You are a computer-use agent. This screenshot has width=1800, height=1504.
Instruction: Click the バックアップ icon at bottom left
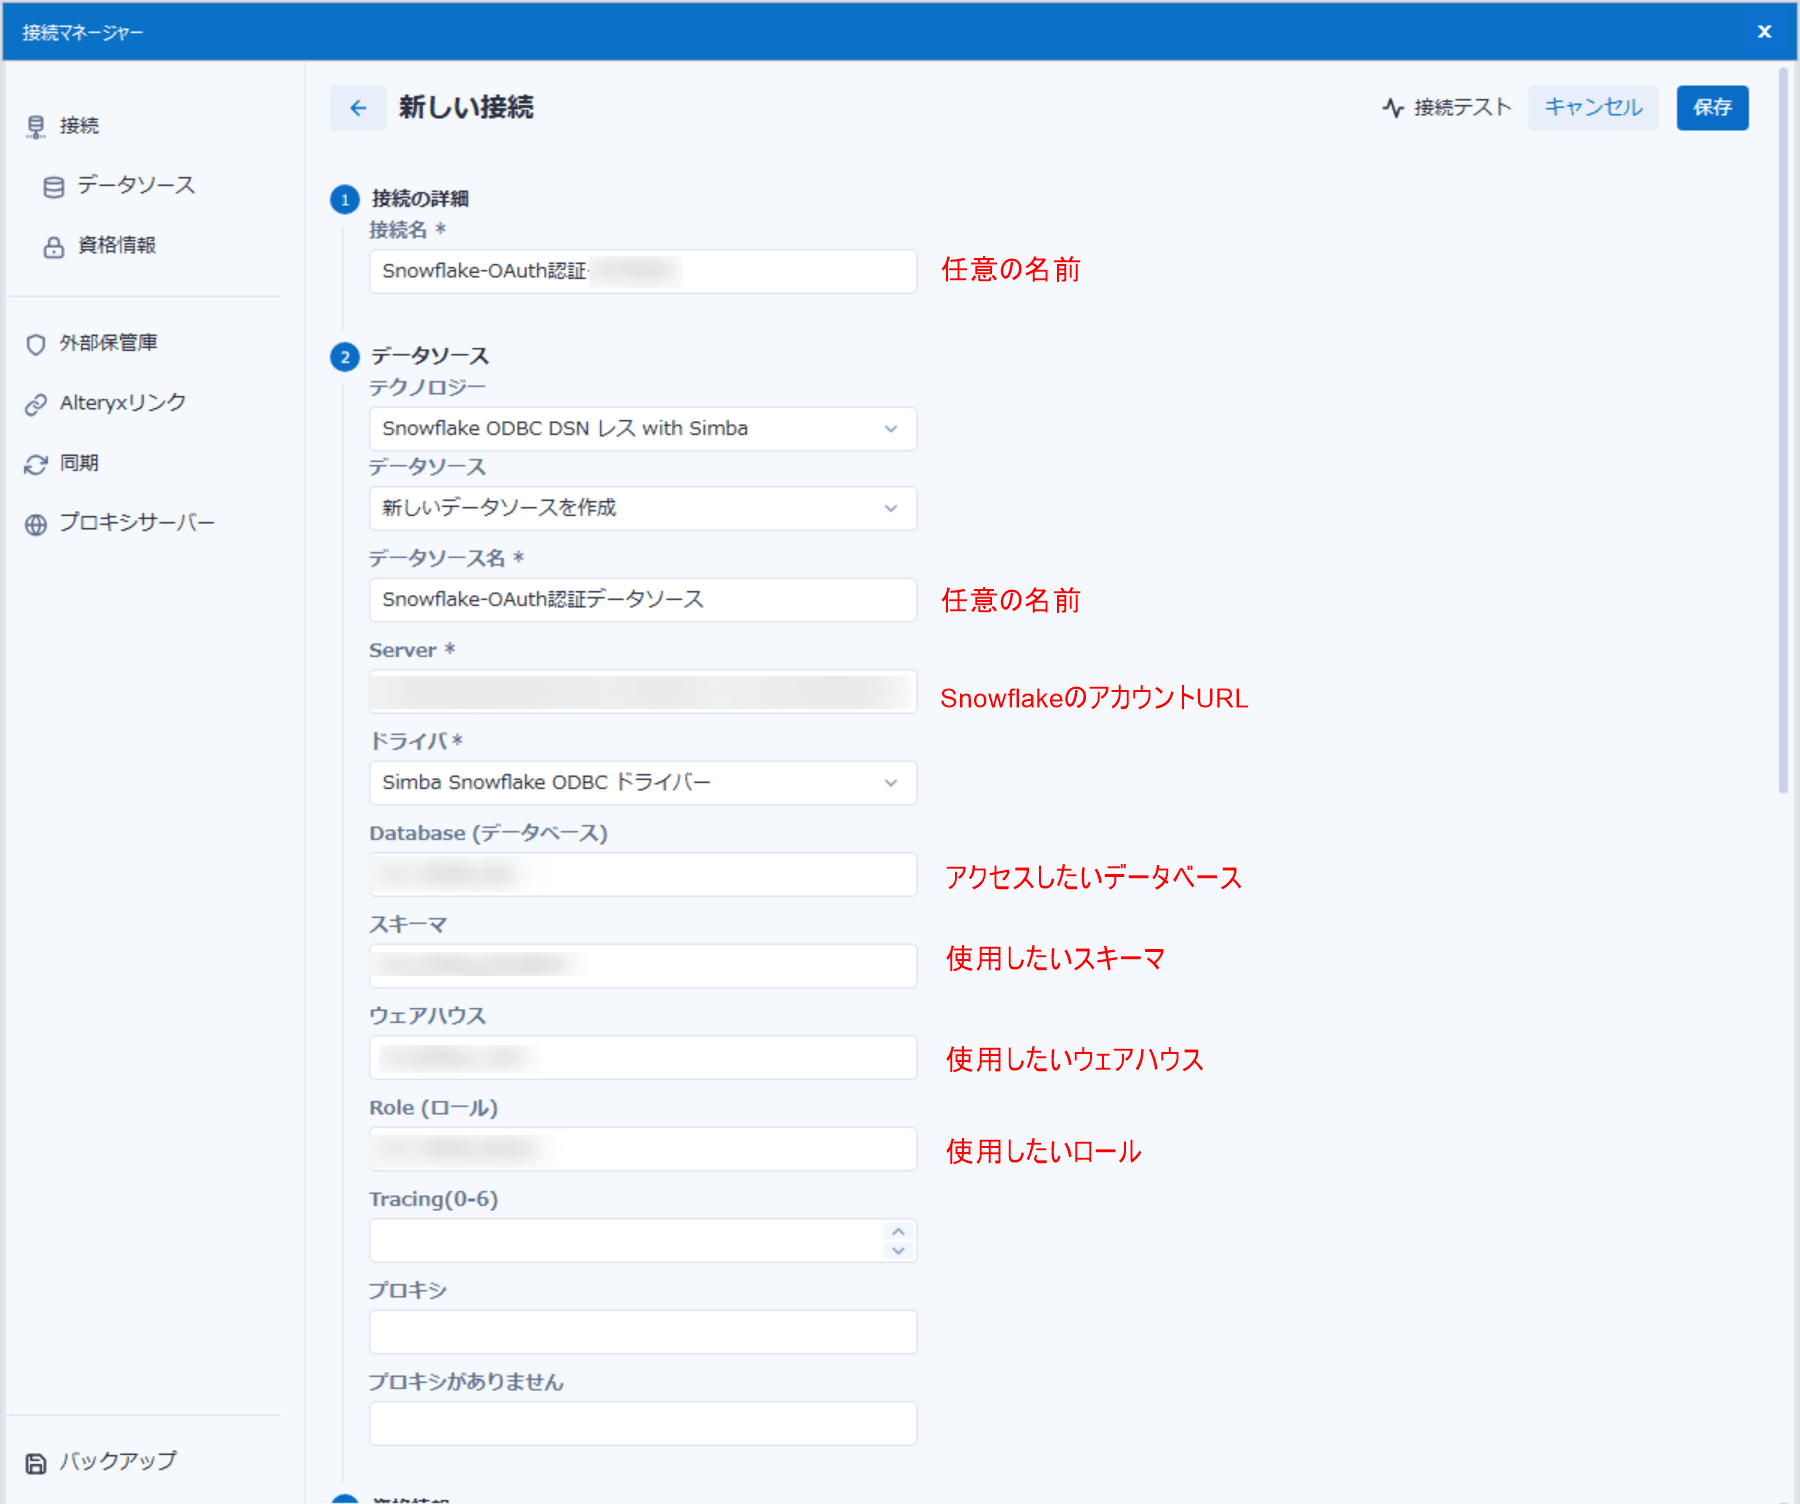36,1461
